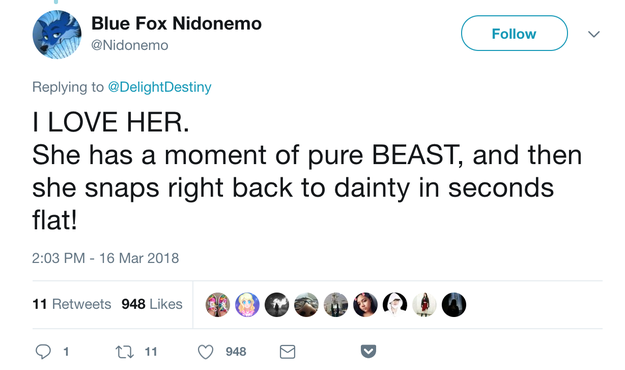Open the white hooded figure liker avatar
This screenshot has height=370, width=625.
tap(395, 305)
